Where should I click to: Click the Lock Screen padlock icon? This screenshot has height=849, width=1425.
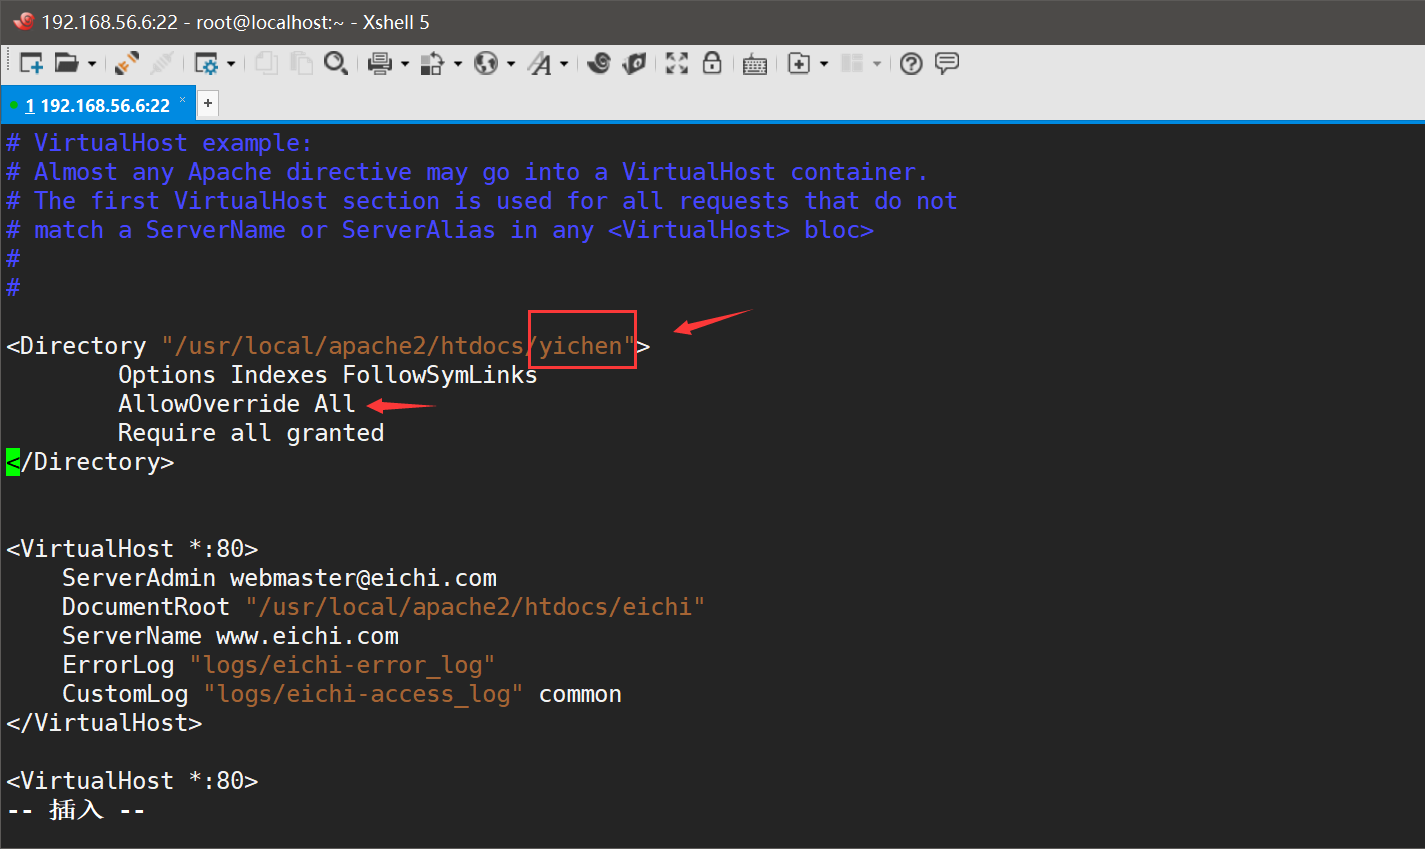click(x=712, y=63)
